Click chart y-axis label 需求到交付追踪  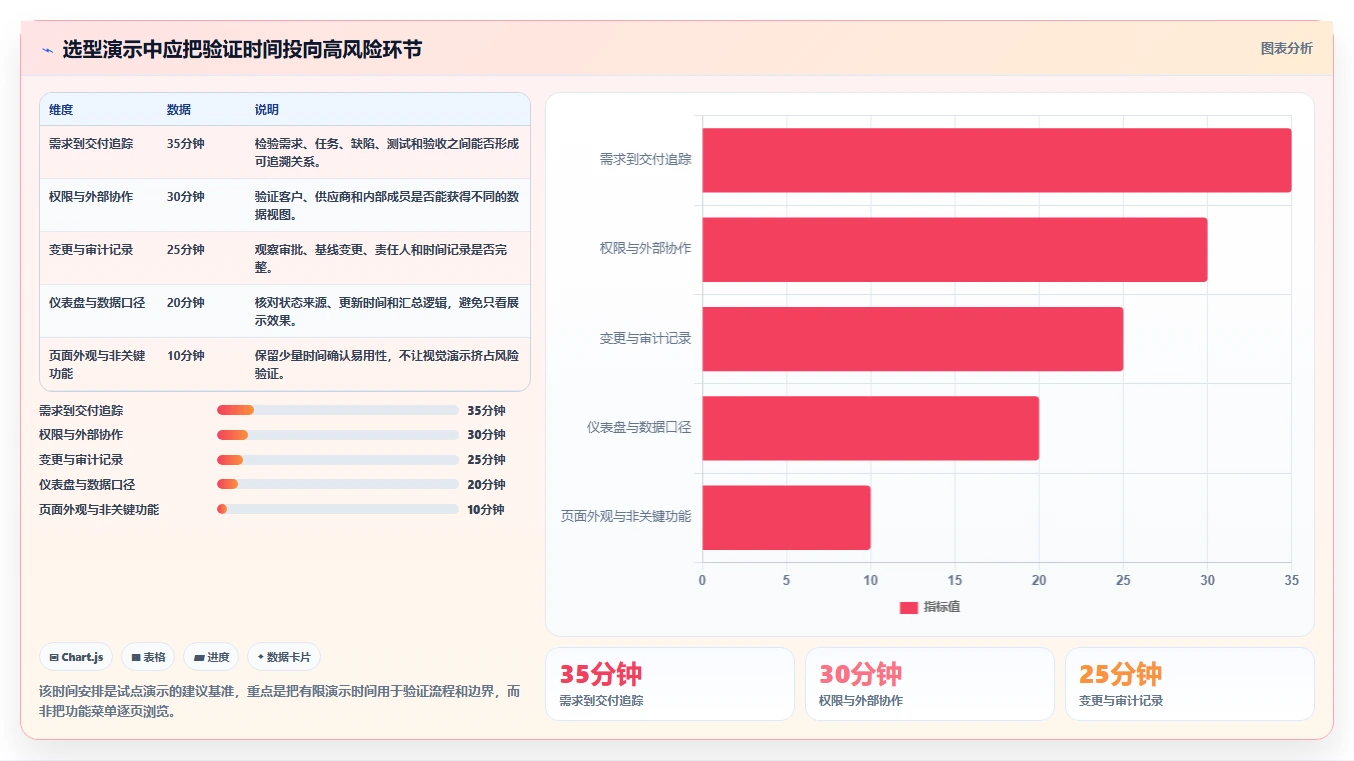(x=645, y=159)
